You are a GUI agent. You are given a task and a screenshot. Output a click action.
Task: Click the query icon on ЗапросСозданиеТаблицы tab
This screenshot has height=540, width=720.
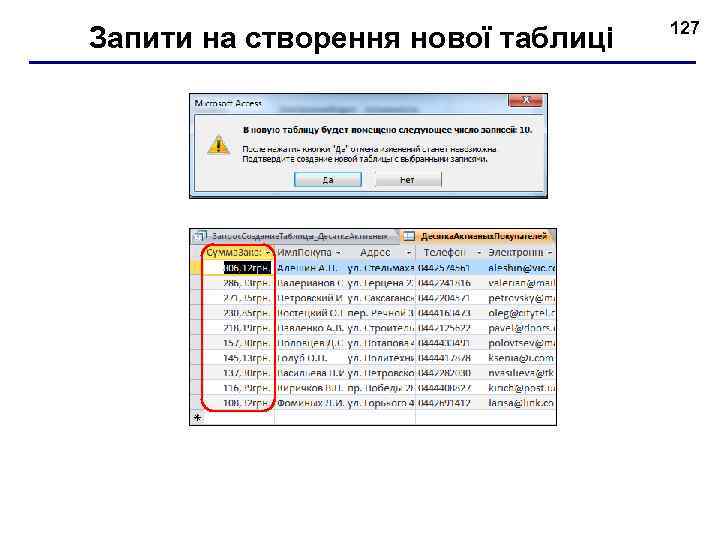click(200, 236)
